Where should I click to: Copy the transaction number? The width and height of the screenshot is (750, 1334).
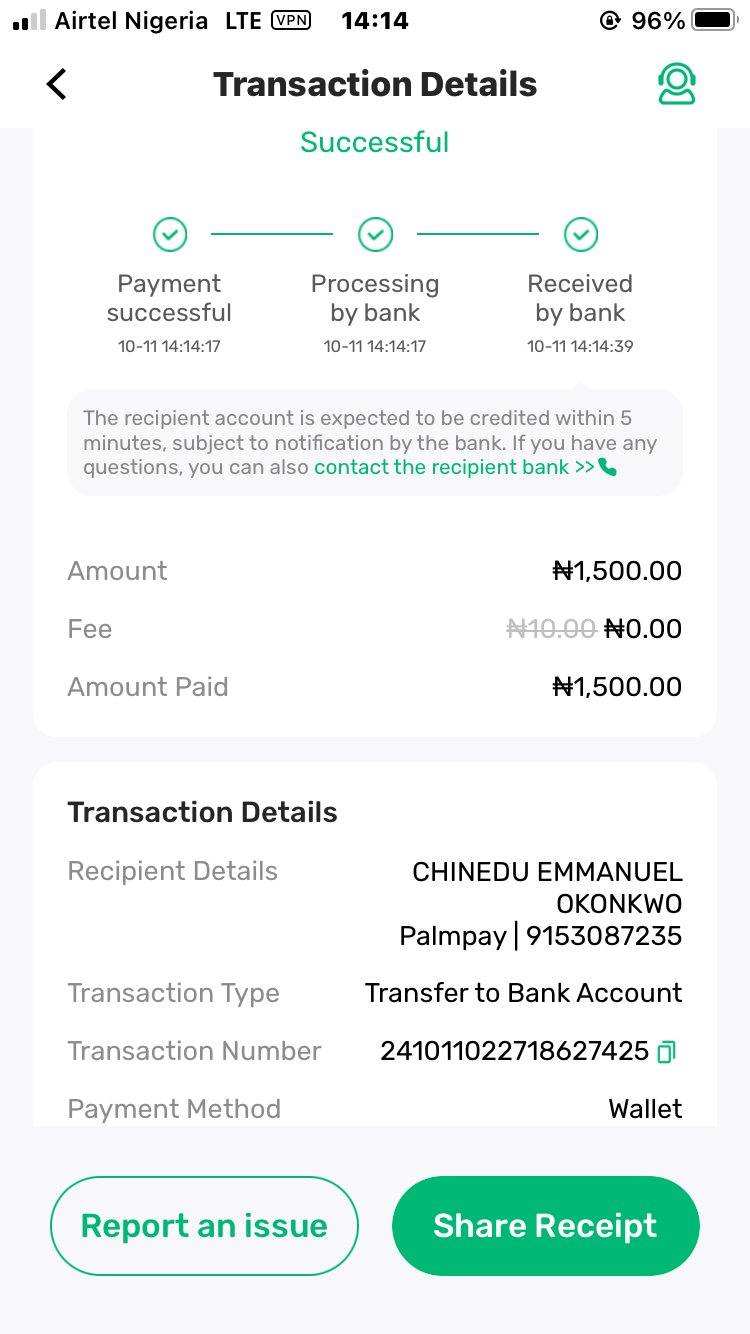click(667, 1051)
